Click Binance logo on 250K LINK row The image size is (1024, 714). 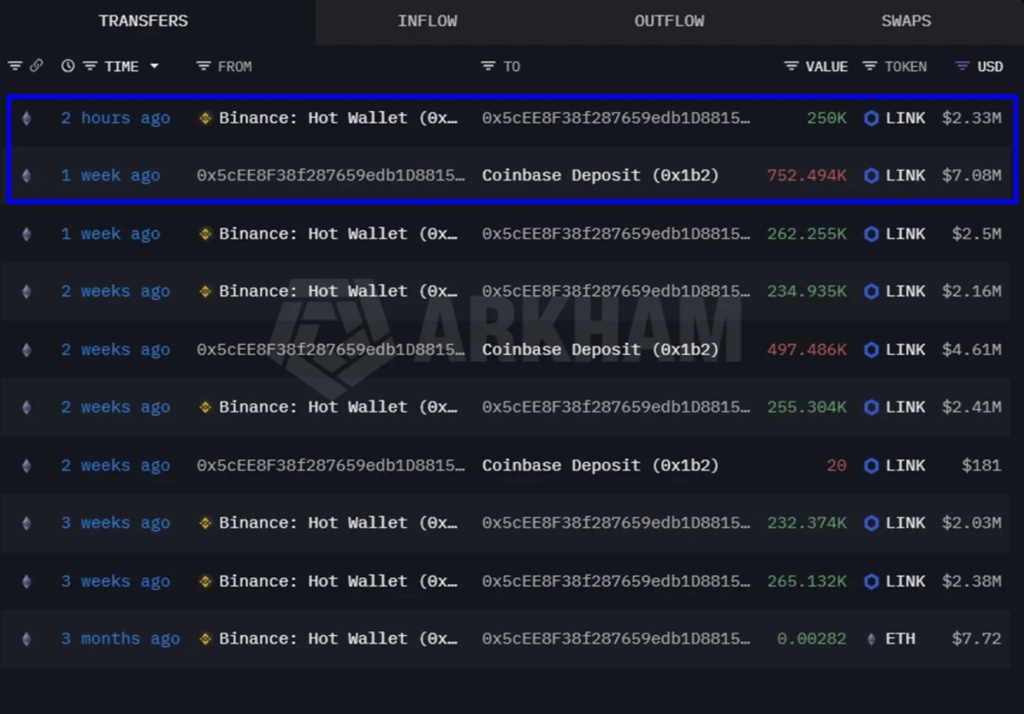(205, 118)
